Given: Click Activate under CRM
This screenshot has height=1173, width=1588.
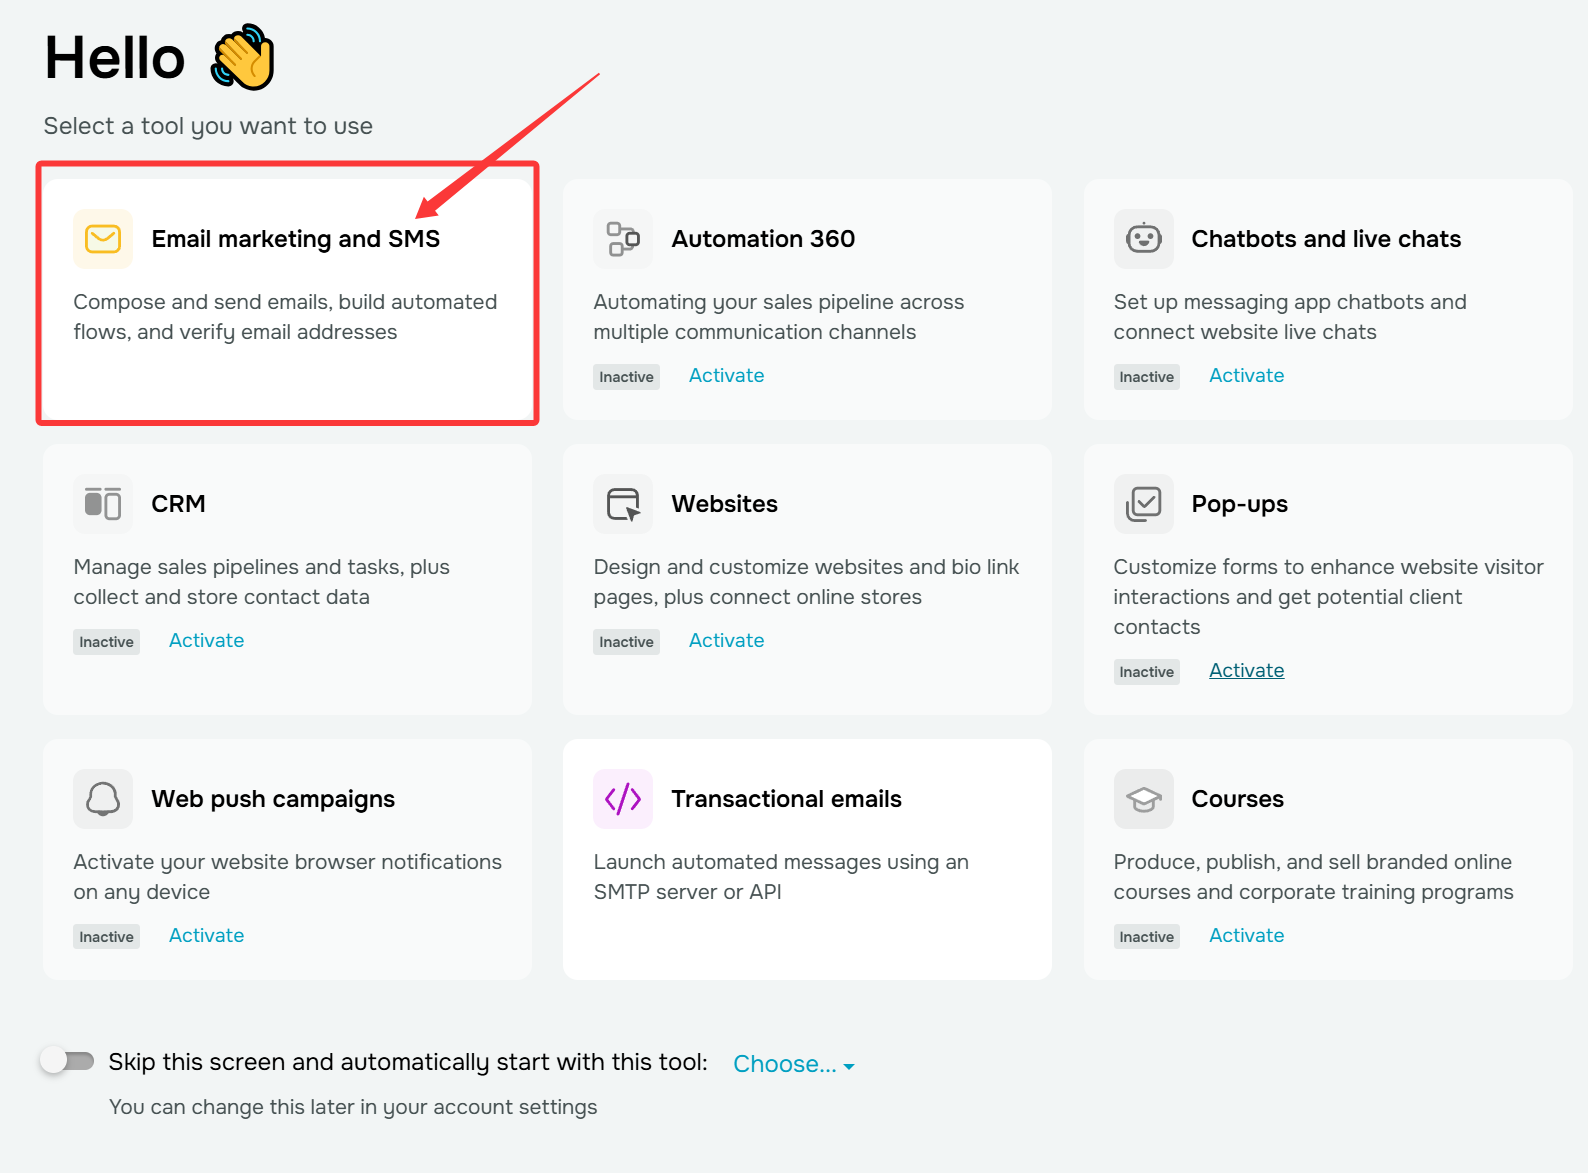Looking at the screenshot, I should 206,641.
